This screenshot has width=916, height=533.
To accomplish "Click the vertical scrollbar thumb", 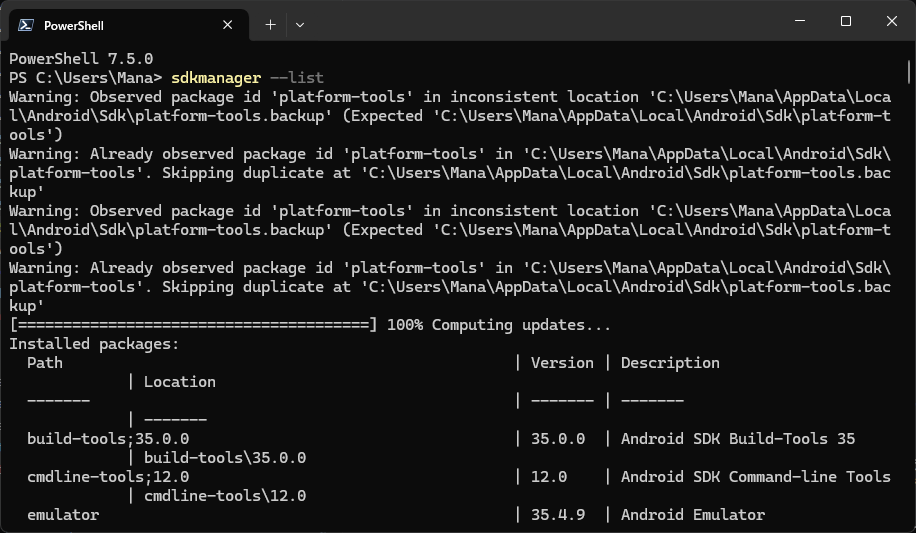I will coord(909,72).
